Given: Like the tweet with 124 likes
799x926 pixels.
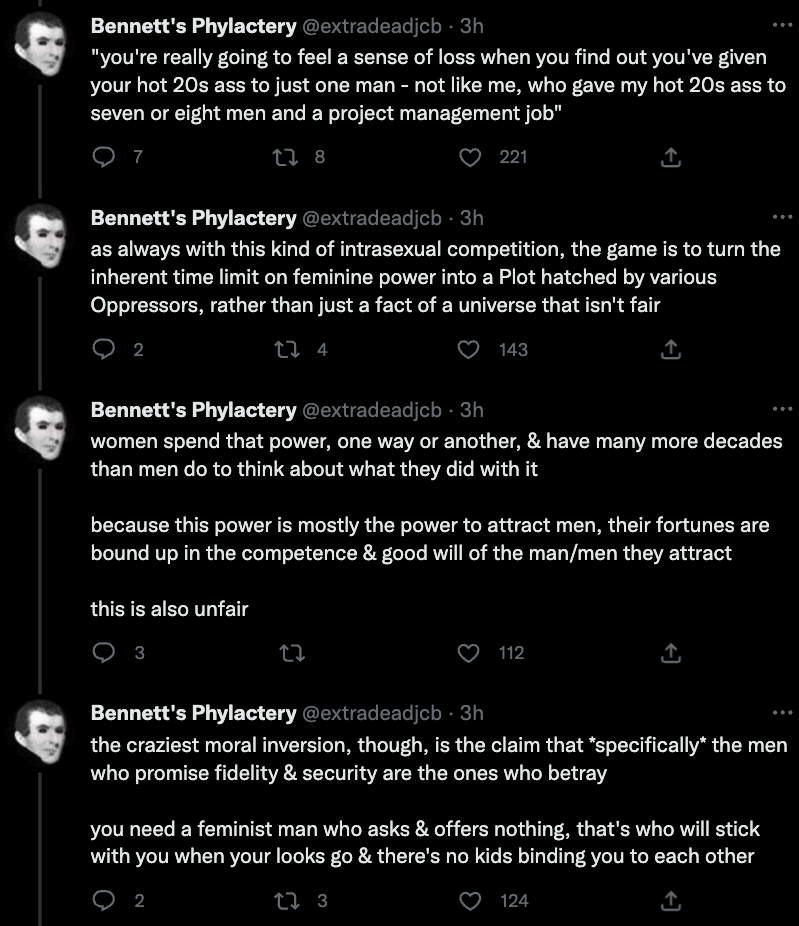Looking at the screenshot, I should (470, 901).
